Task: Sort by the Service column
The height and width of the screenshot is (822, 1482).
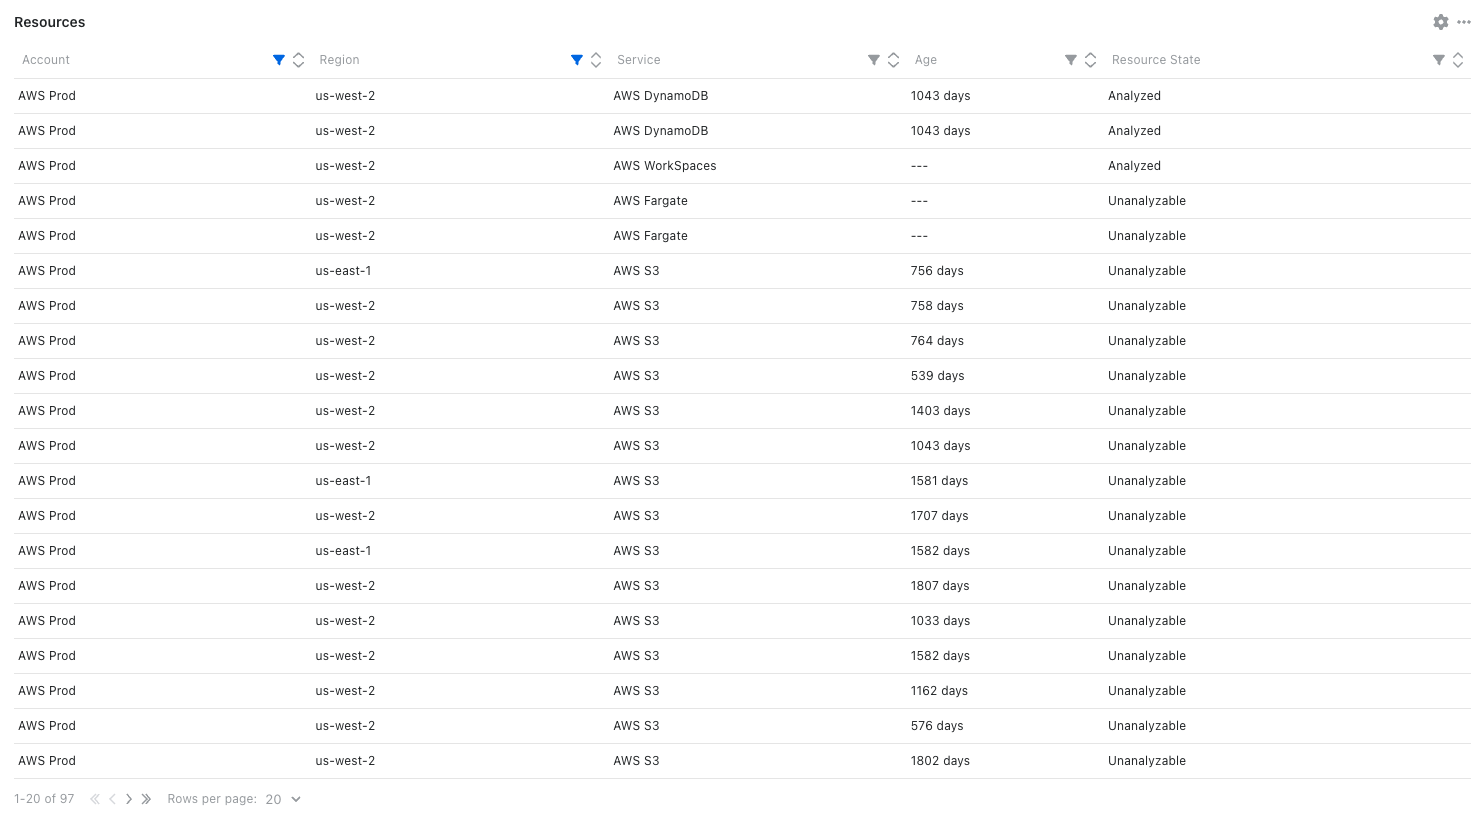Action: (x=894, y=60)
